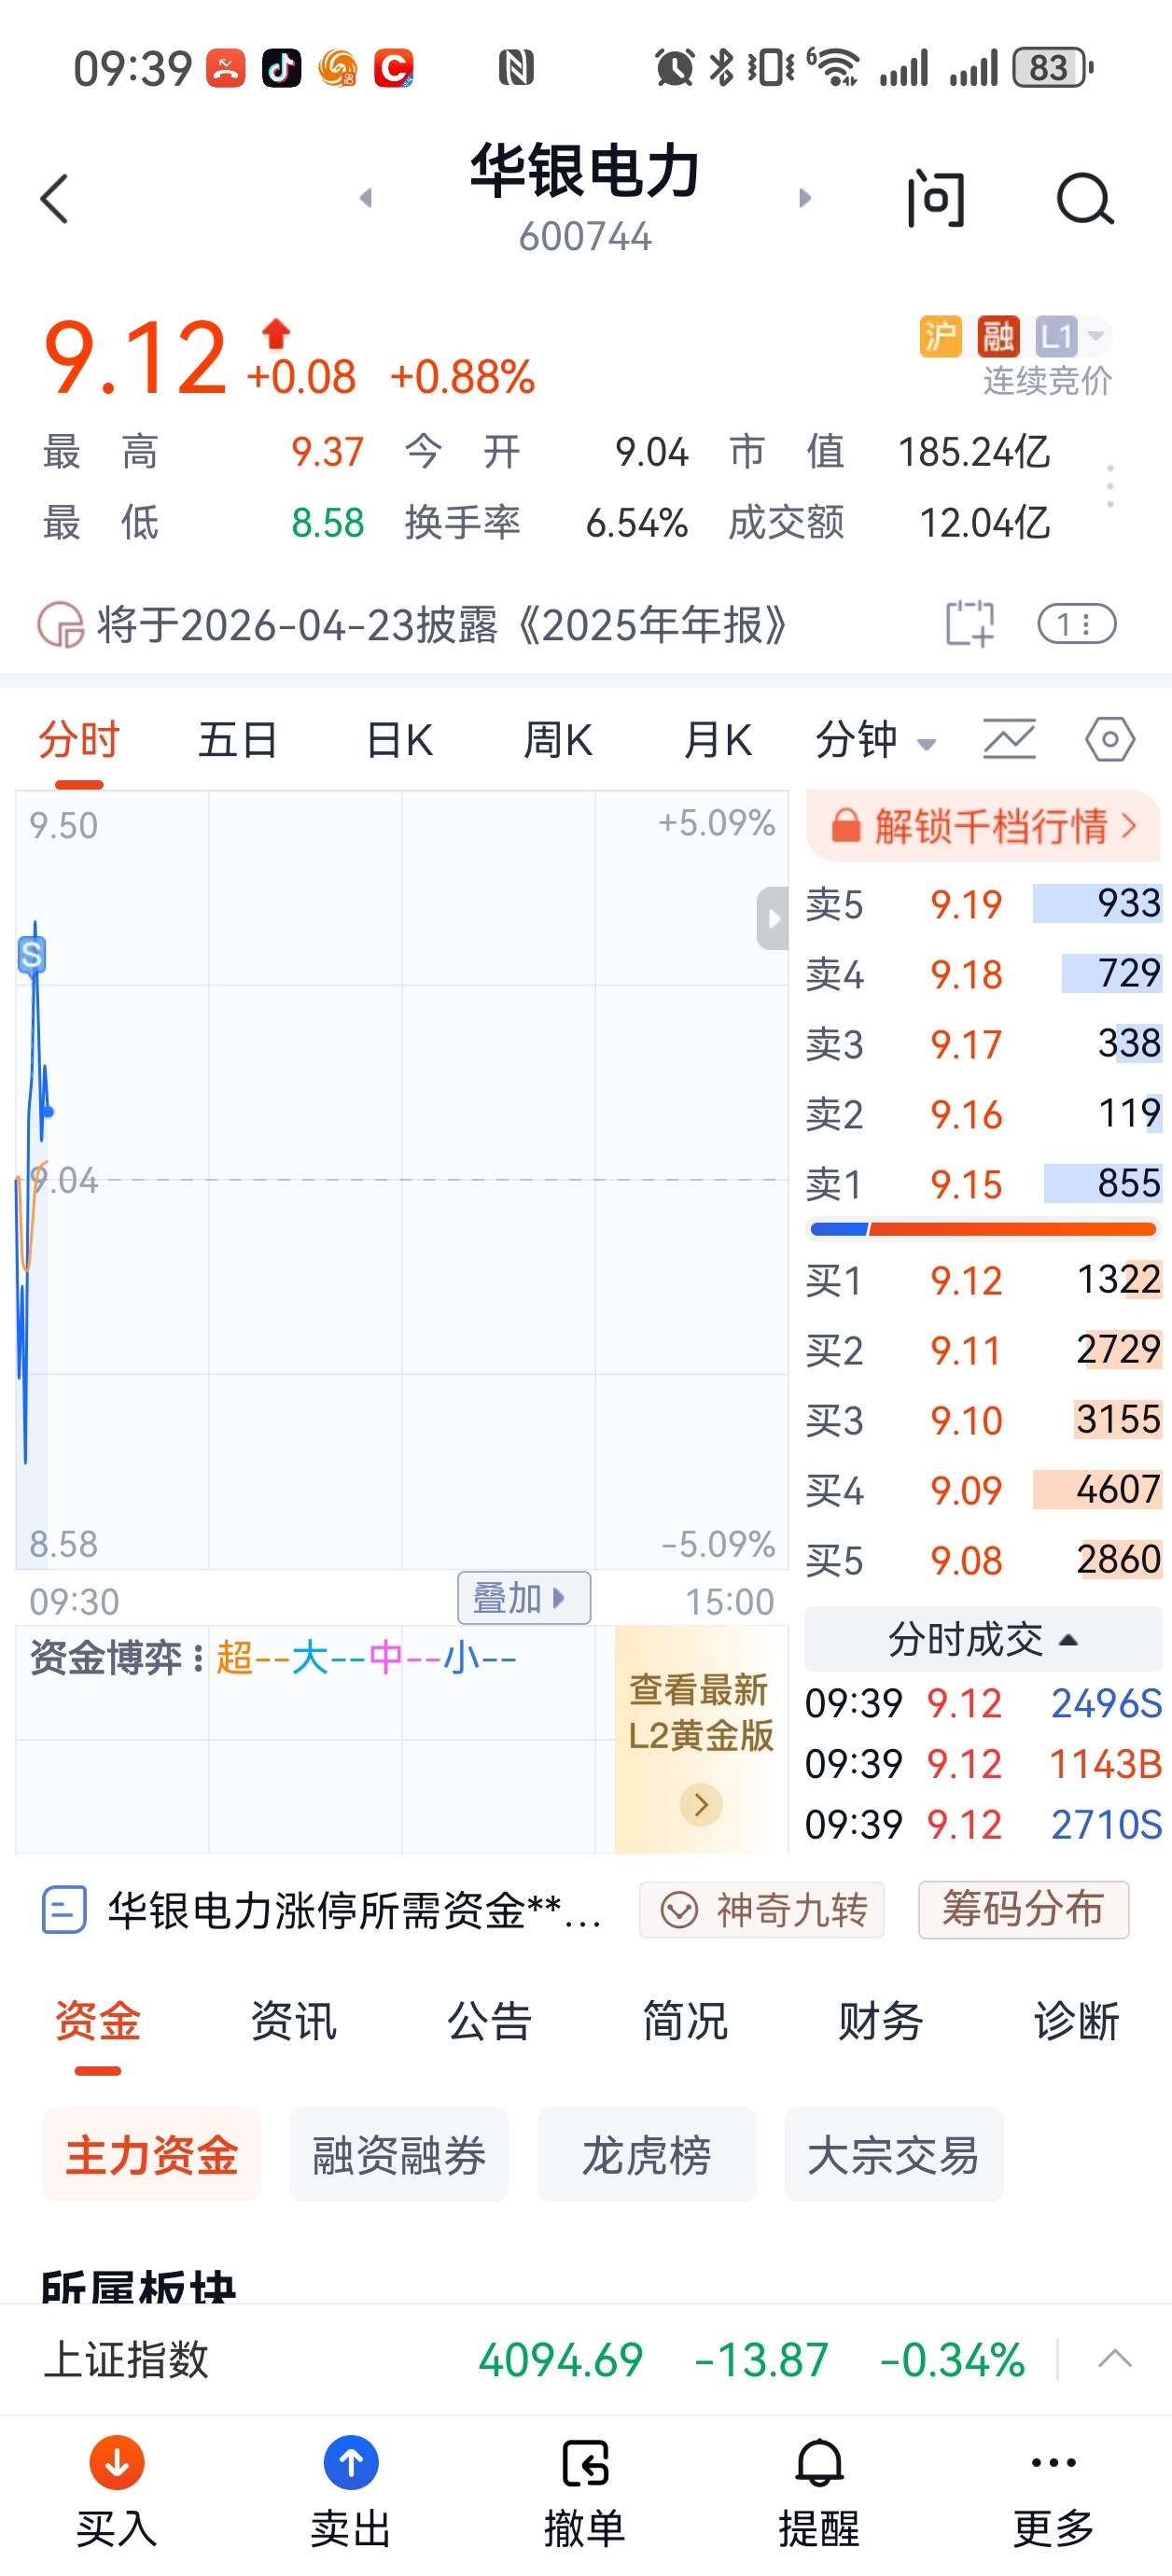Tap the 1143B trade record
The image size is (1172, 2576).
pyautogui.click(x=983, y=1764)
